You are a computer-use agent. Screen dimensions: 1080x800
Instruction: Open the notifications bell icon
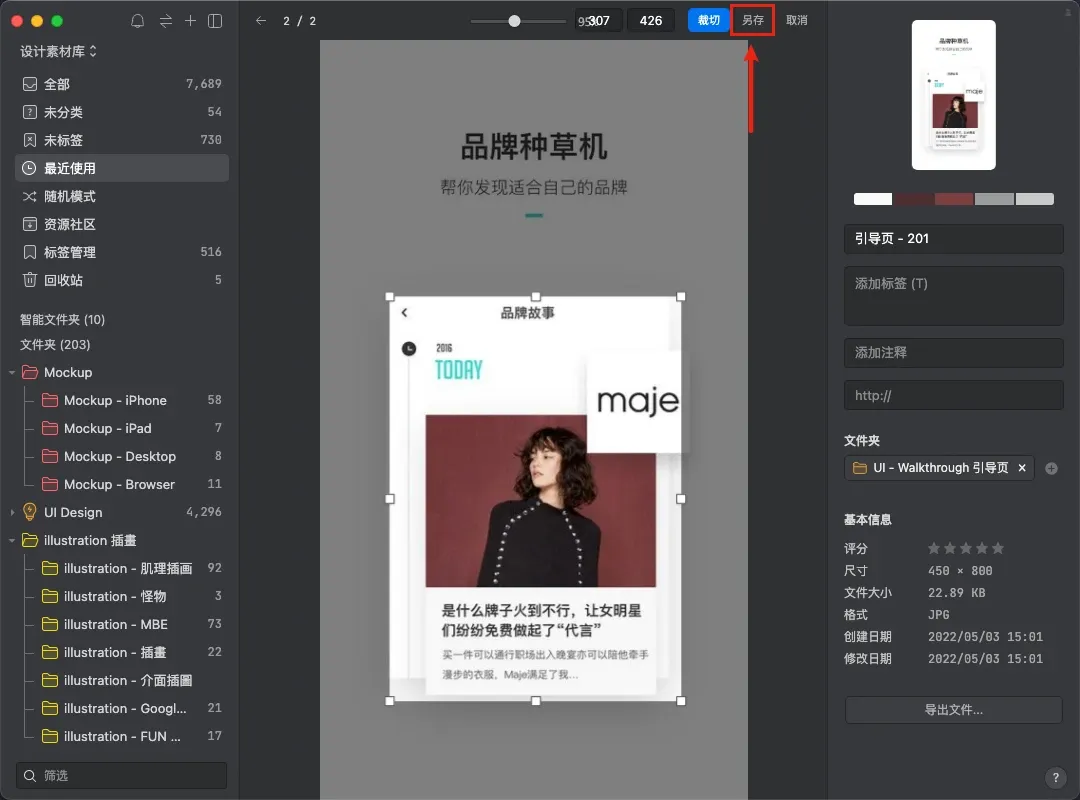click(138, 21)
